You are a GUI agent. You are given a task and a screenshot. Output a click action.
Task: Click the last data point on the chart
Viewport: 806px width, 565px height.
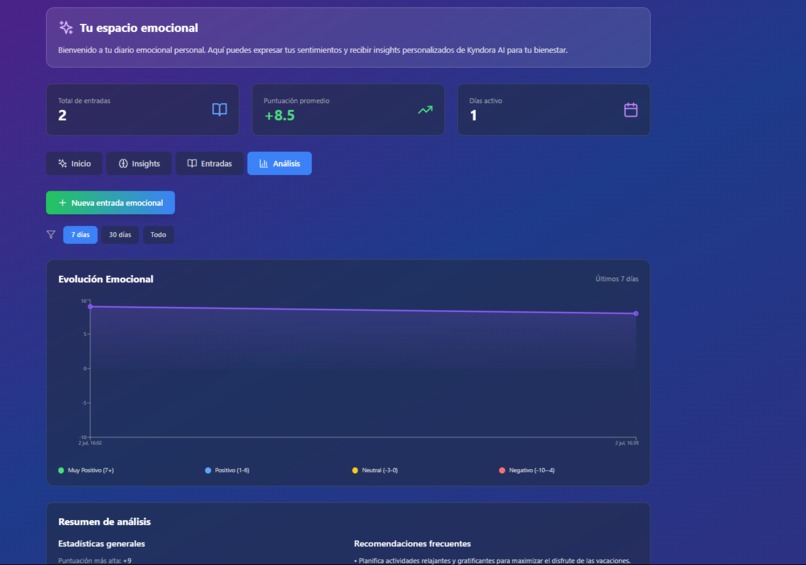[636, 313]
